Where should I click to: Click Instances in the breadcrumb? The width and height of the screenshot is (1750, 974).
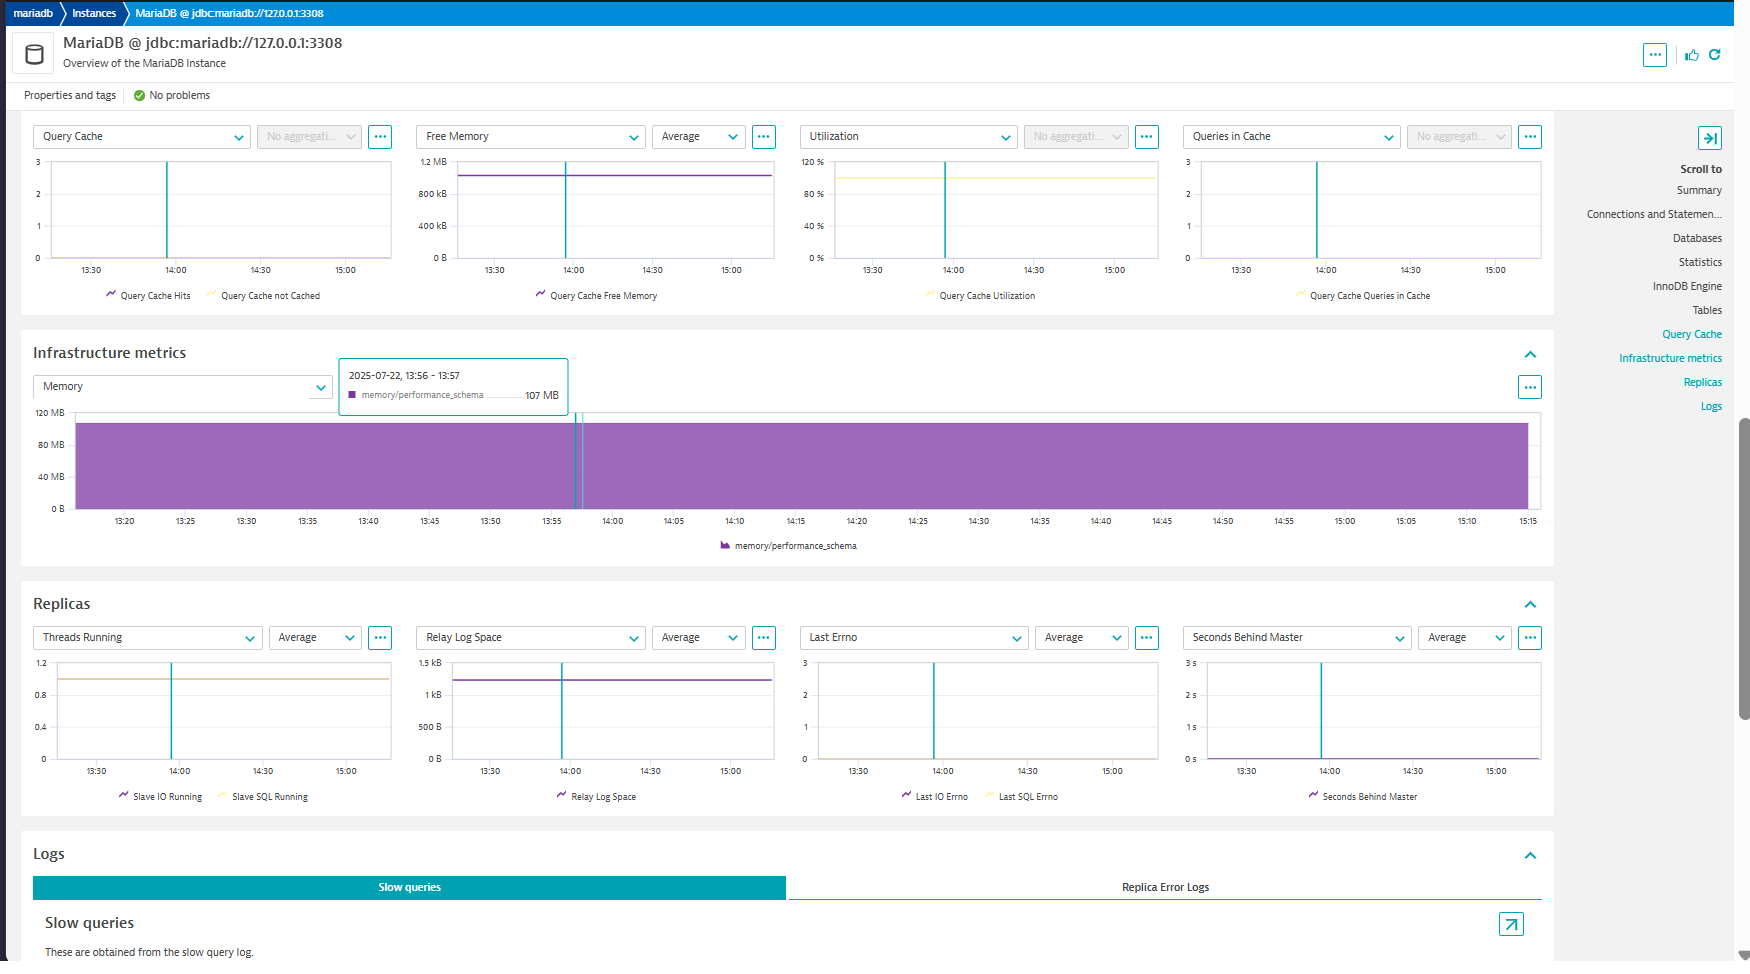[x=94, y=13]
